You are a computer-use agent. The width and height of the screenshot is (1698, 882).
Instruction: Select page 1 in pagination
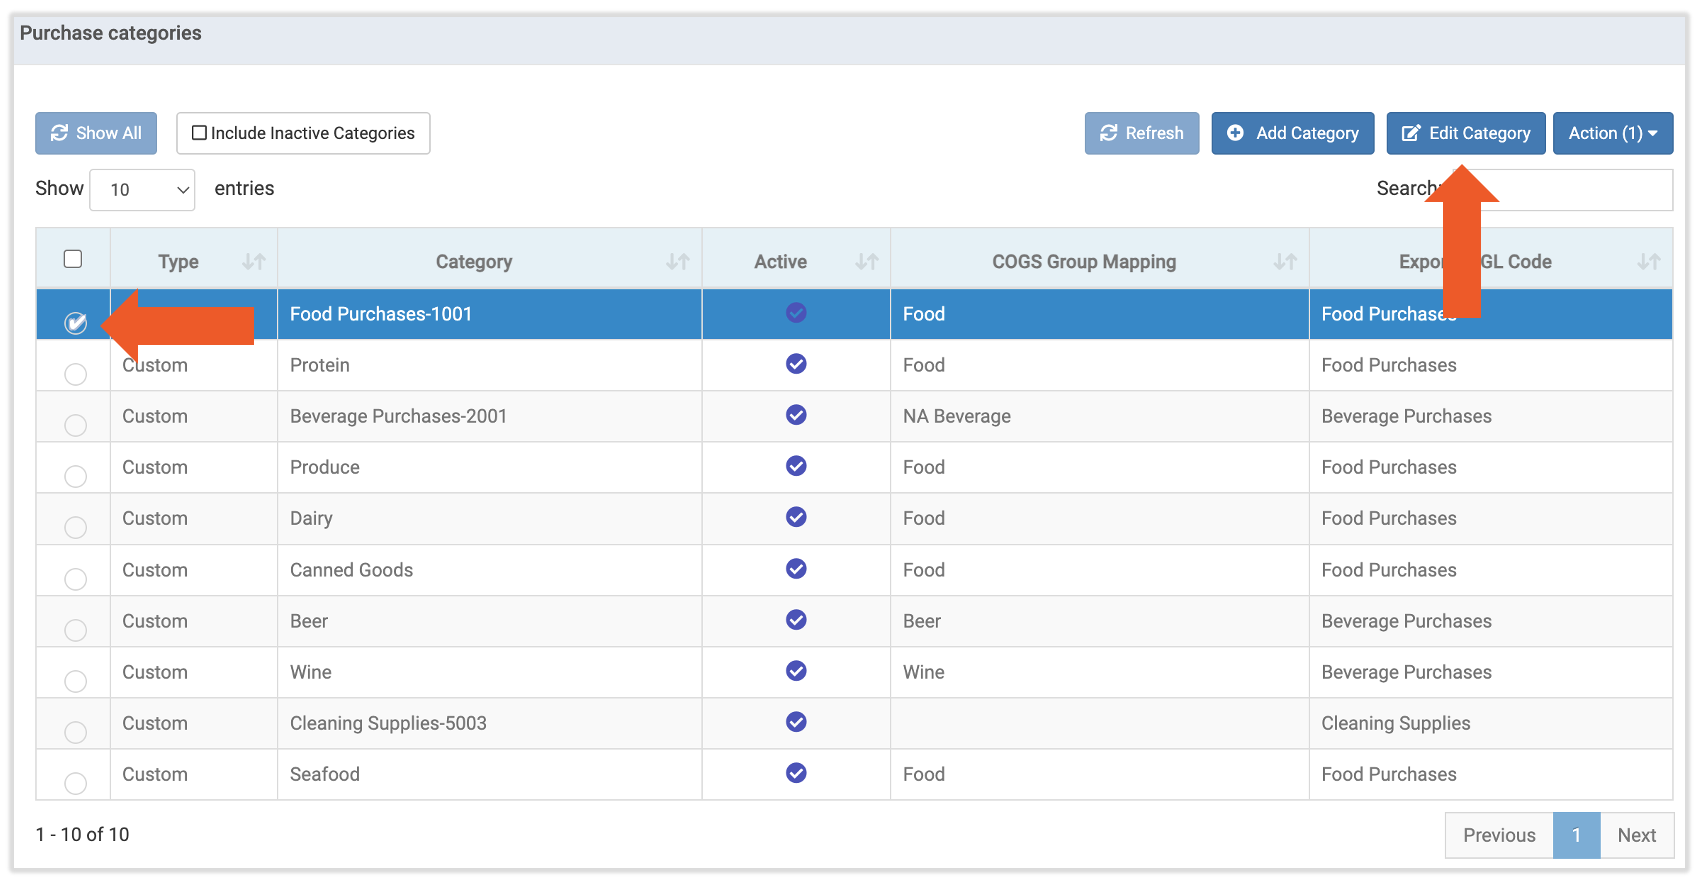(x=1576, y=835)
